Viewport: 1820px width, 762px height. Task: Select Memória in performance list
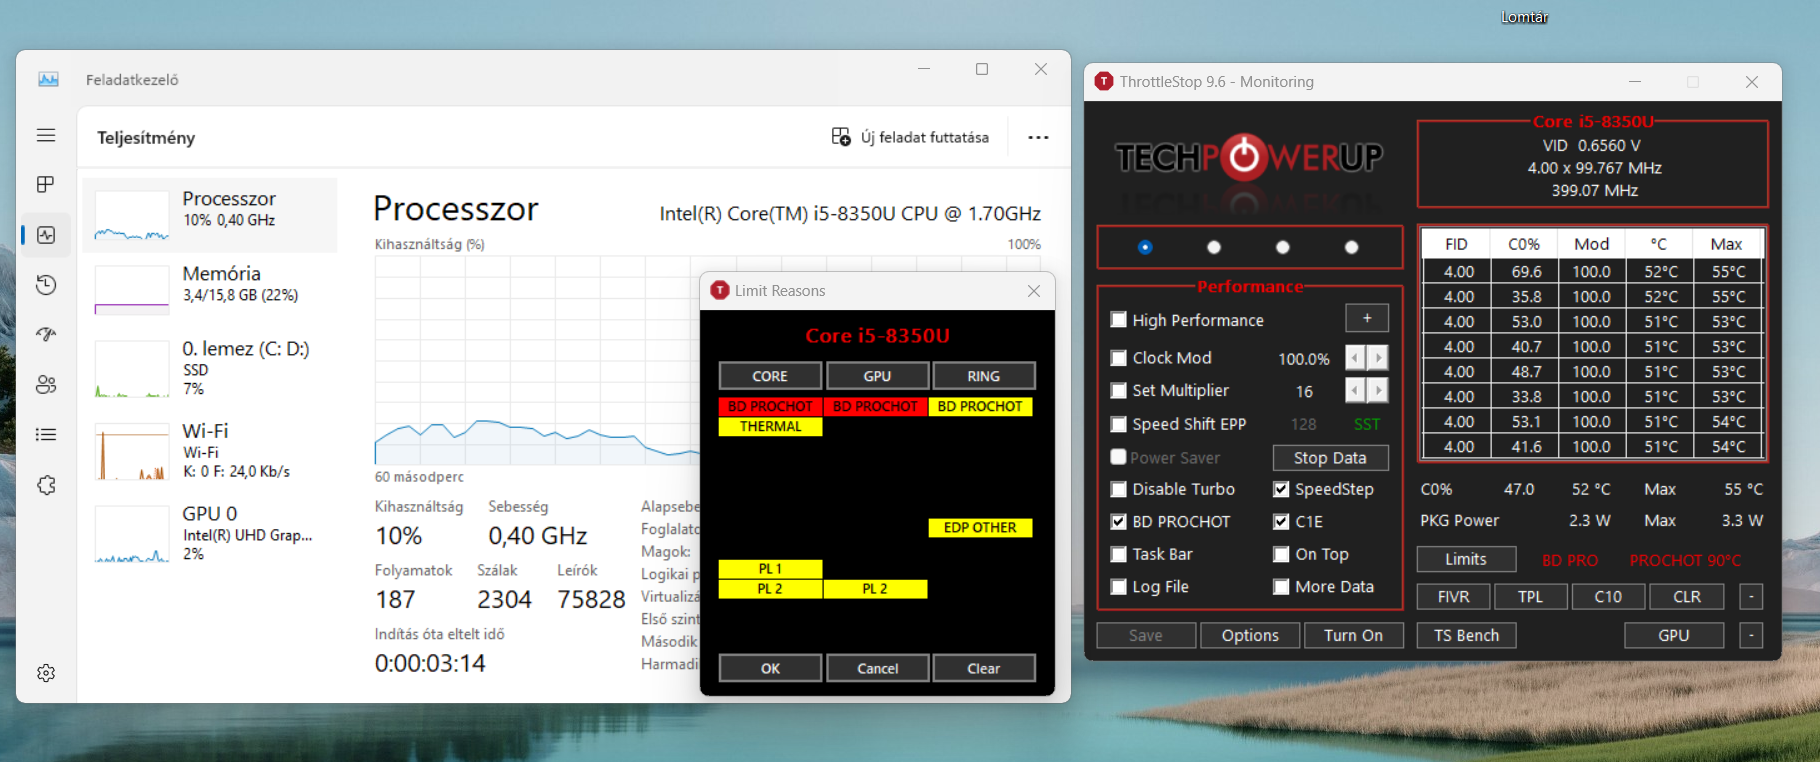[210, 289]
